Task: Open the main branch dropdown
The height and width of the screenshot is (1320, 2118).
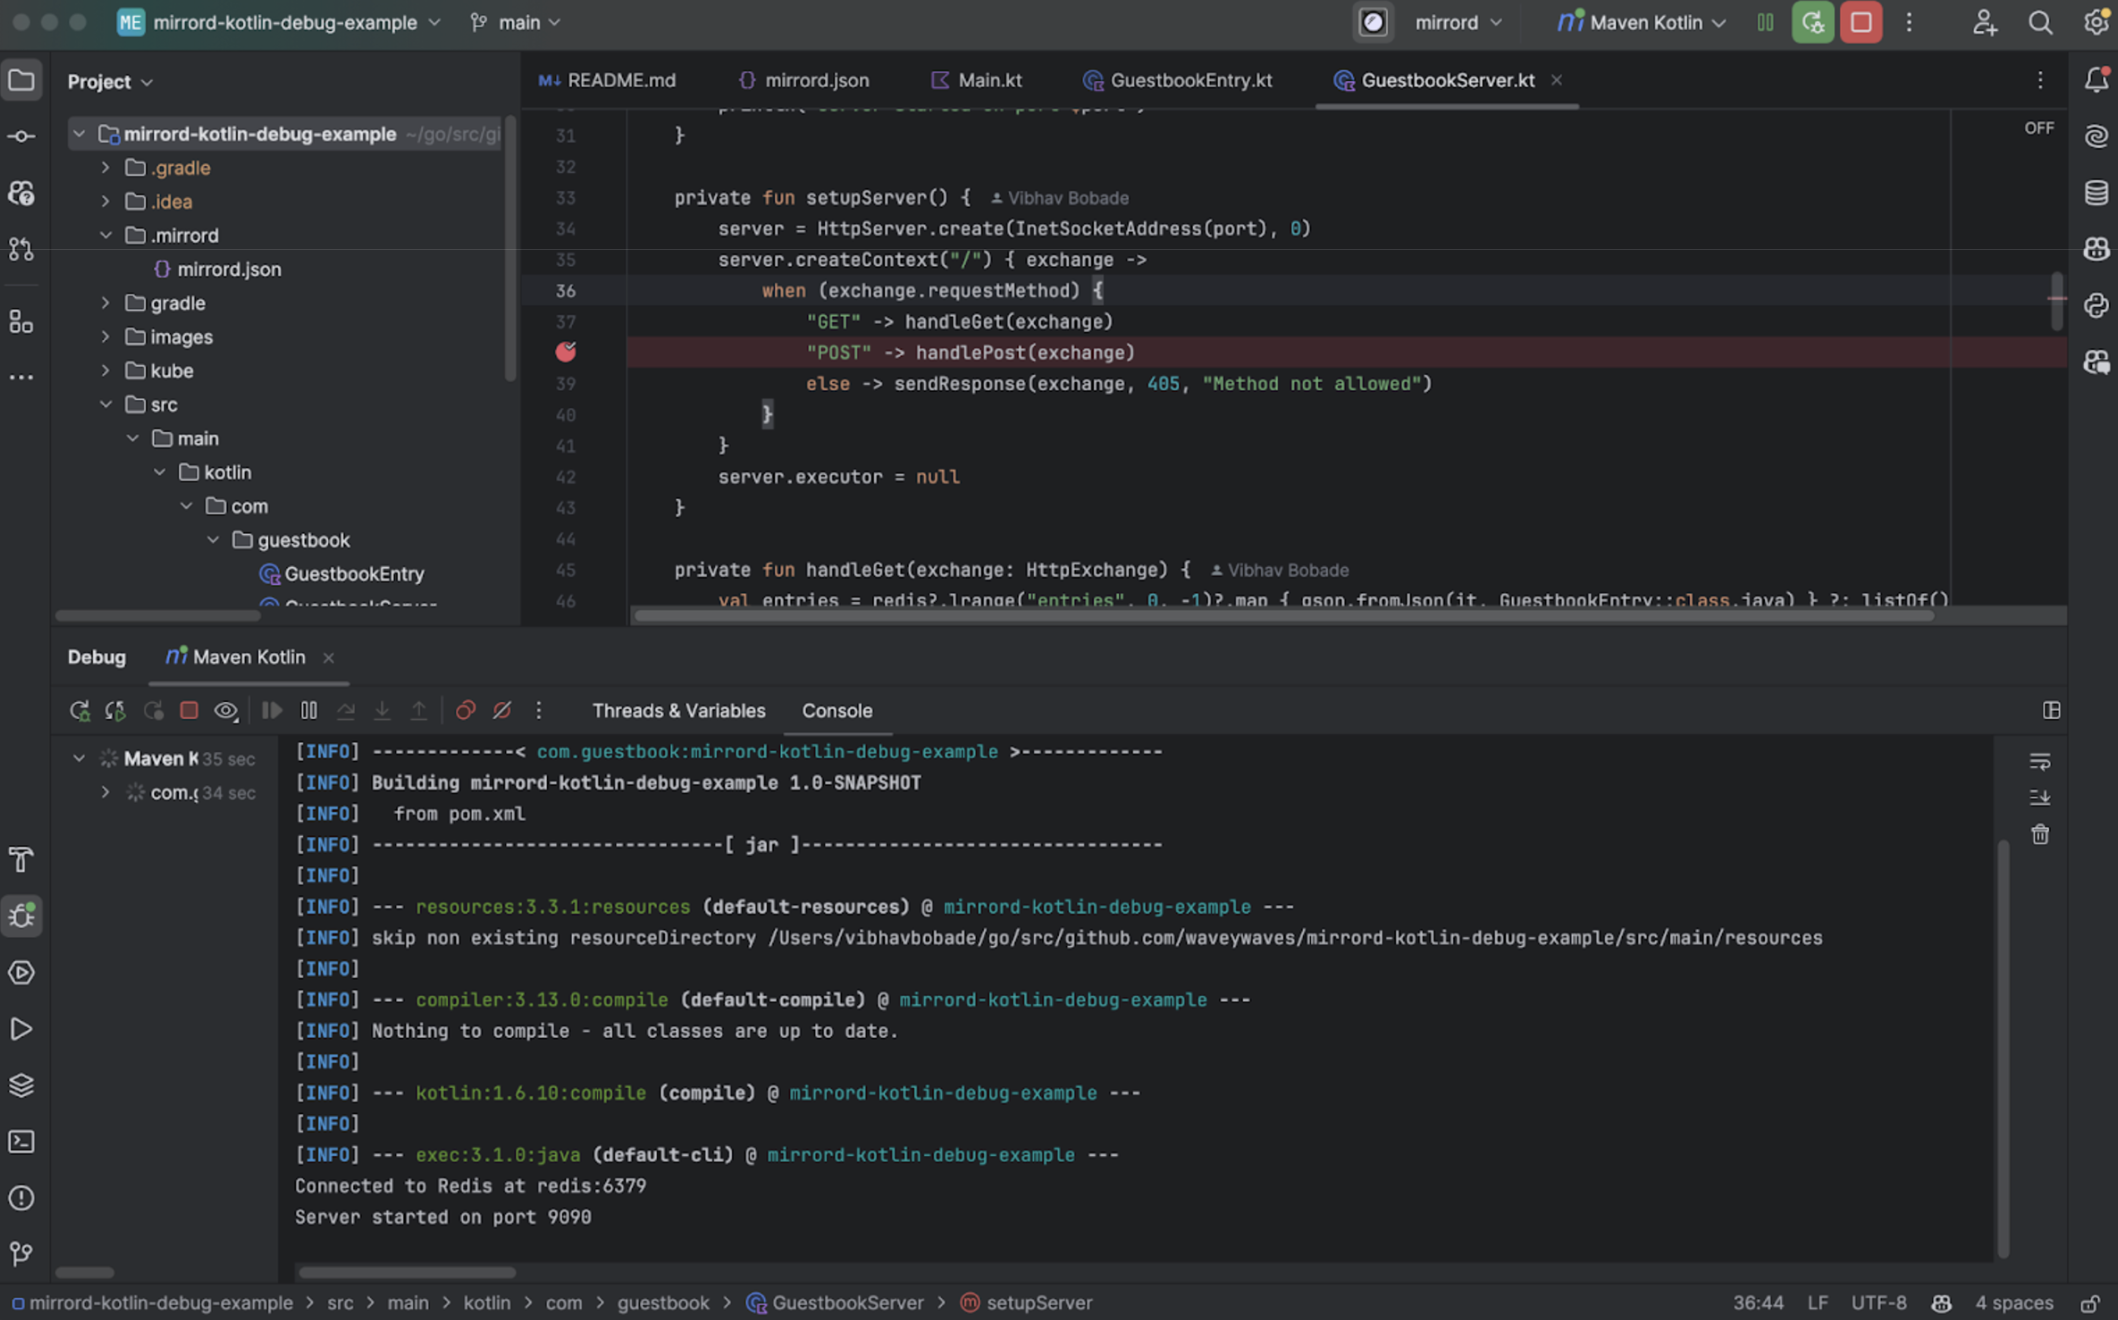Action: 514,22
